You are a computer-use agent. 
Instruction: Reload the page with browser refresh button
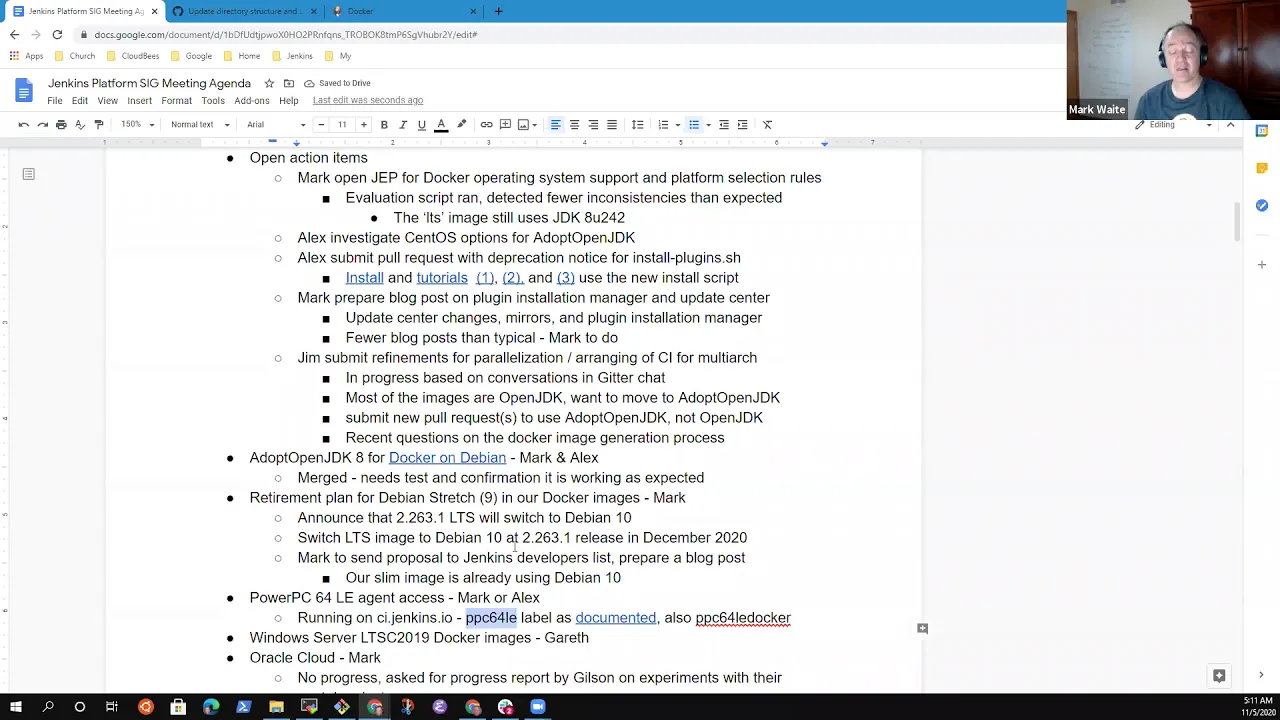(57, 34)
